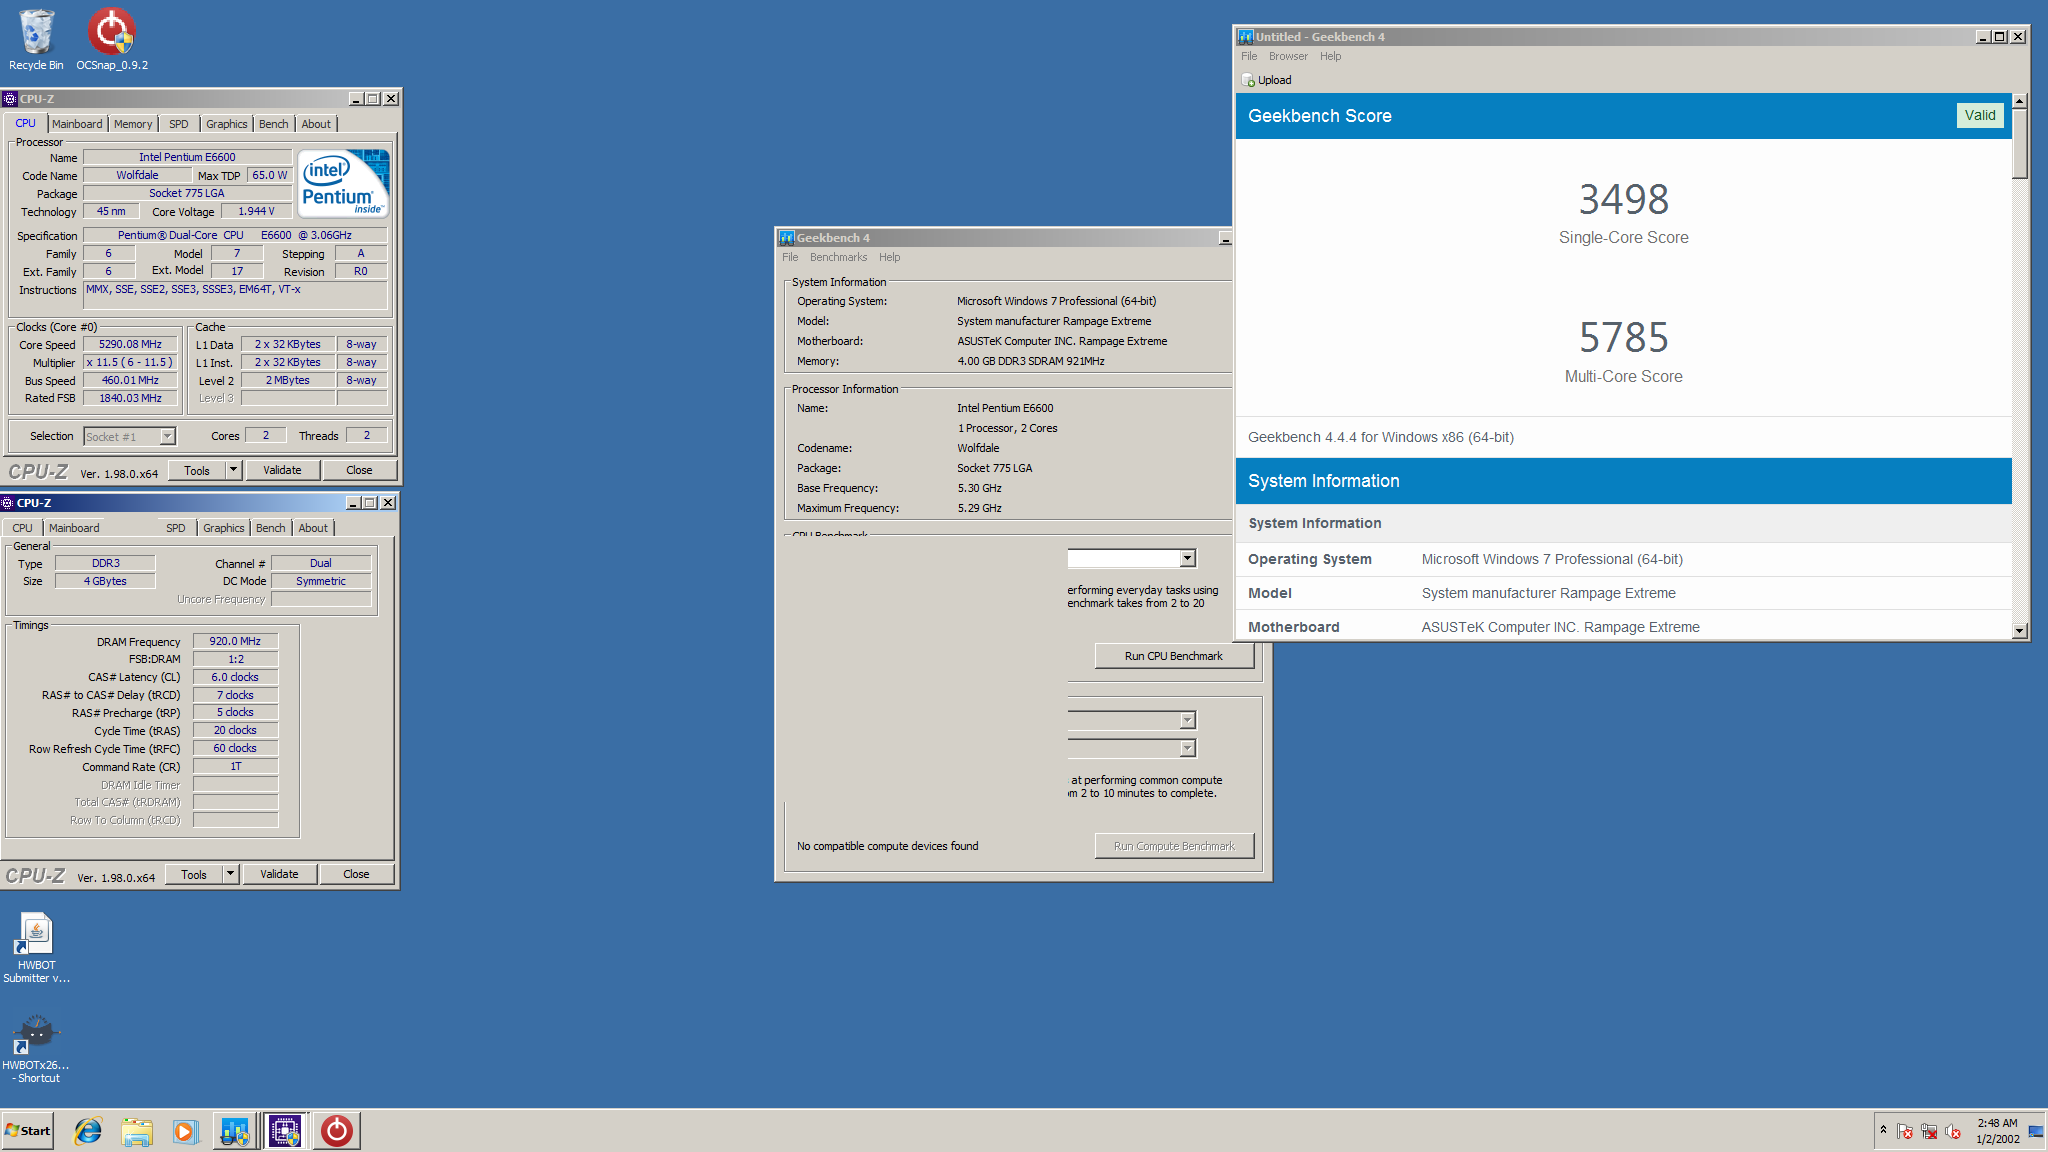Click CPU-Z title bar icon of top window
This screenshot has width=2048, height=1152.
click(x=10, y=99)
